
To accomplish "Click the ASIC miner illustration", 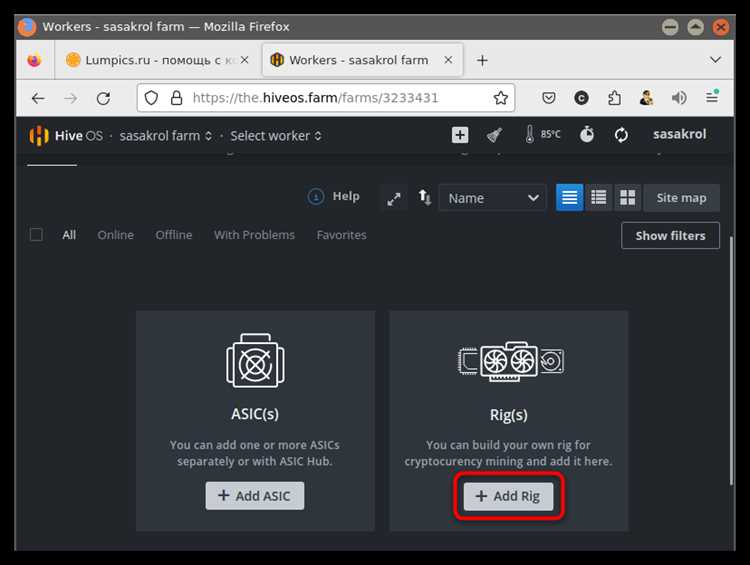I will [x=255, y=360].
